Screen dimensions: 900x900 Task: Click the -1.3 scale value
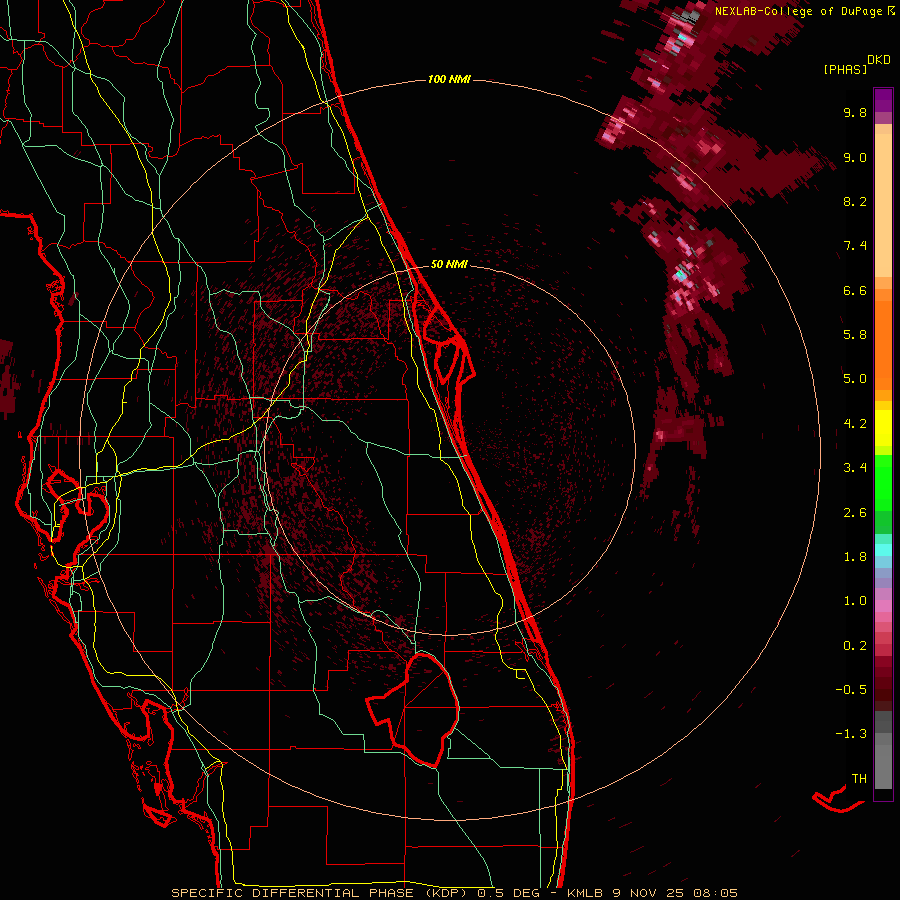coord(851,734)
